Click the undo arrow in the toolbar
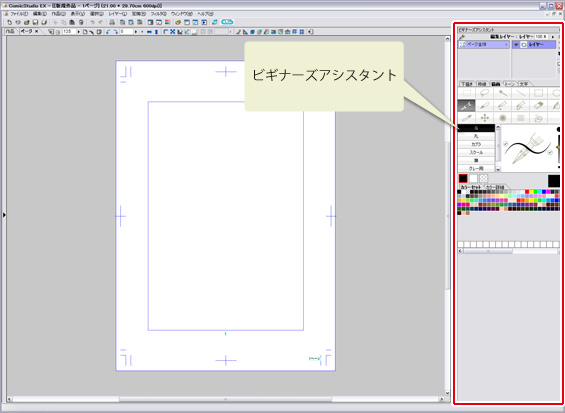Screen dimensions: 565x413 click(93, 22)
